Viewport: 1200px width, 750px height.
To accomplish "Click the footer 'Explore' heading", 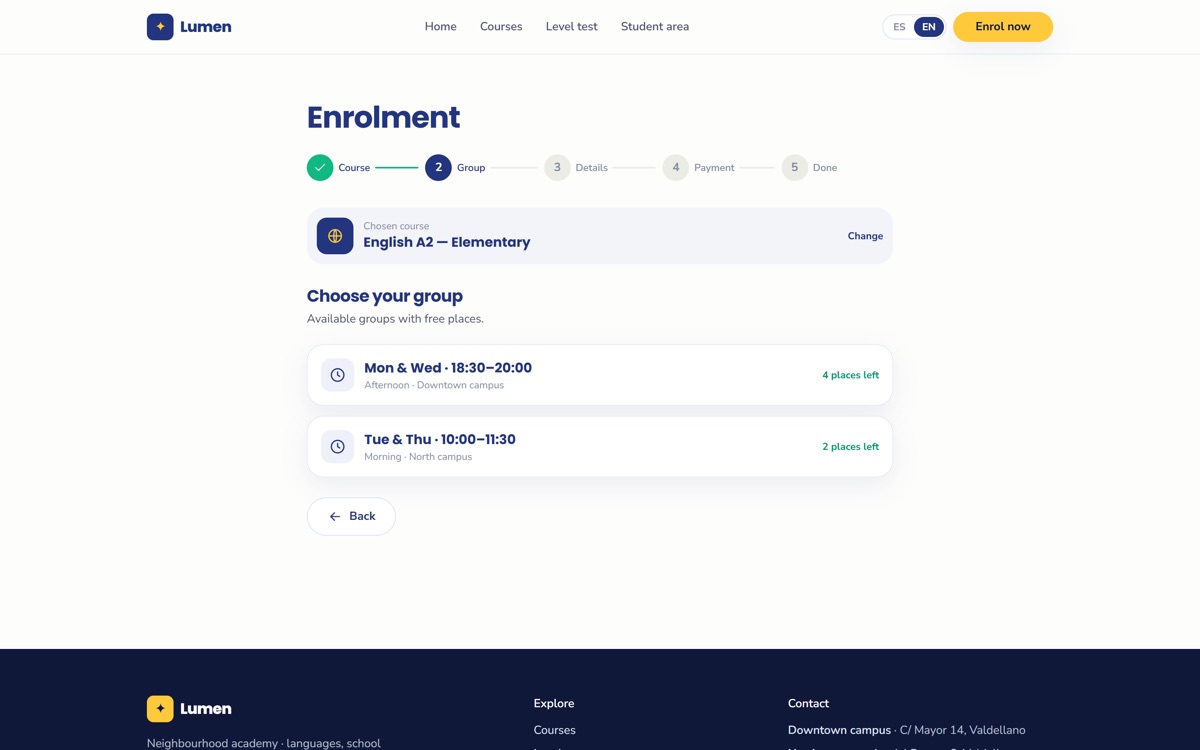I will tap(554, 704).
